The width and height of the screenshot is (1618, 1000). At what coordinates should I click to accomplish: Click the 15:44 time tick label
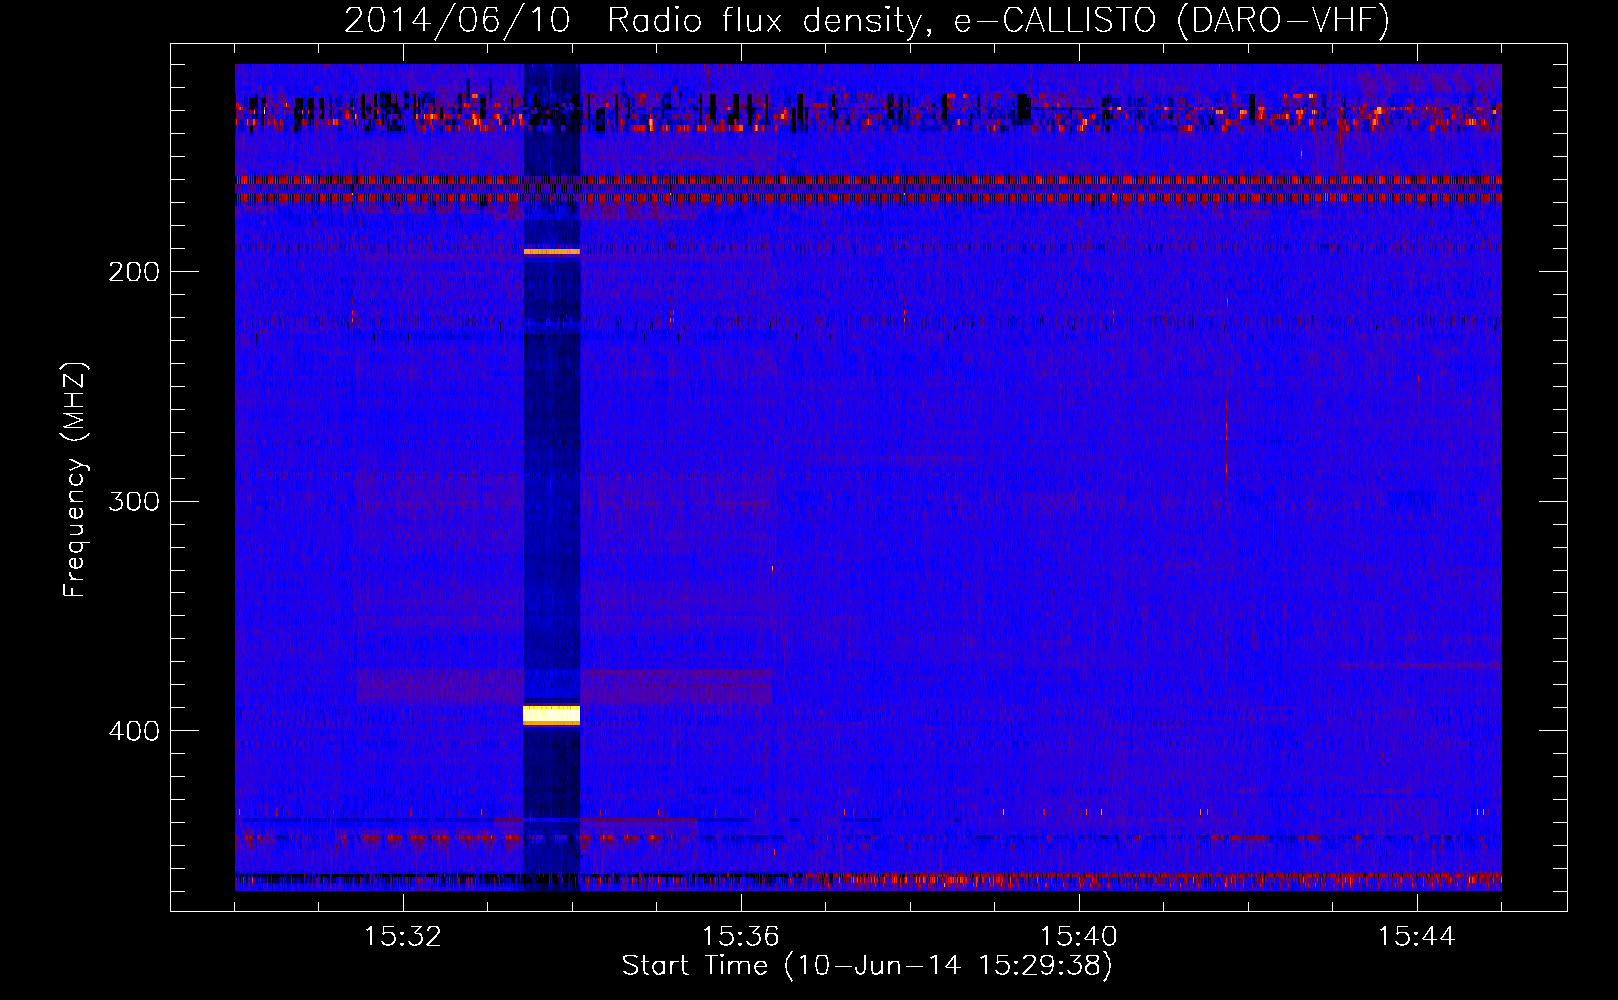(x=1416, y=937)
